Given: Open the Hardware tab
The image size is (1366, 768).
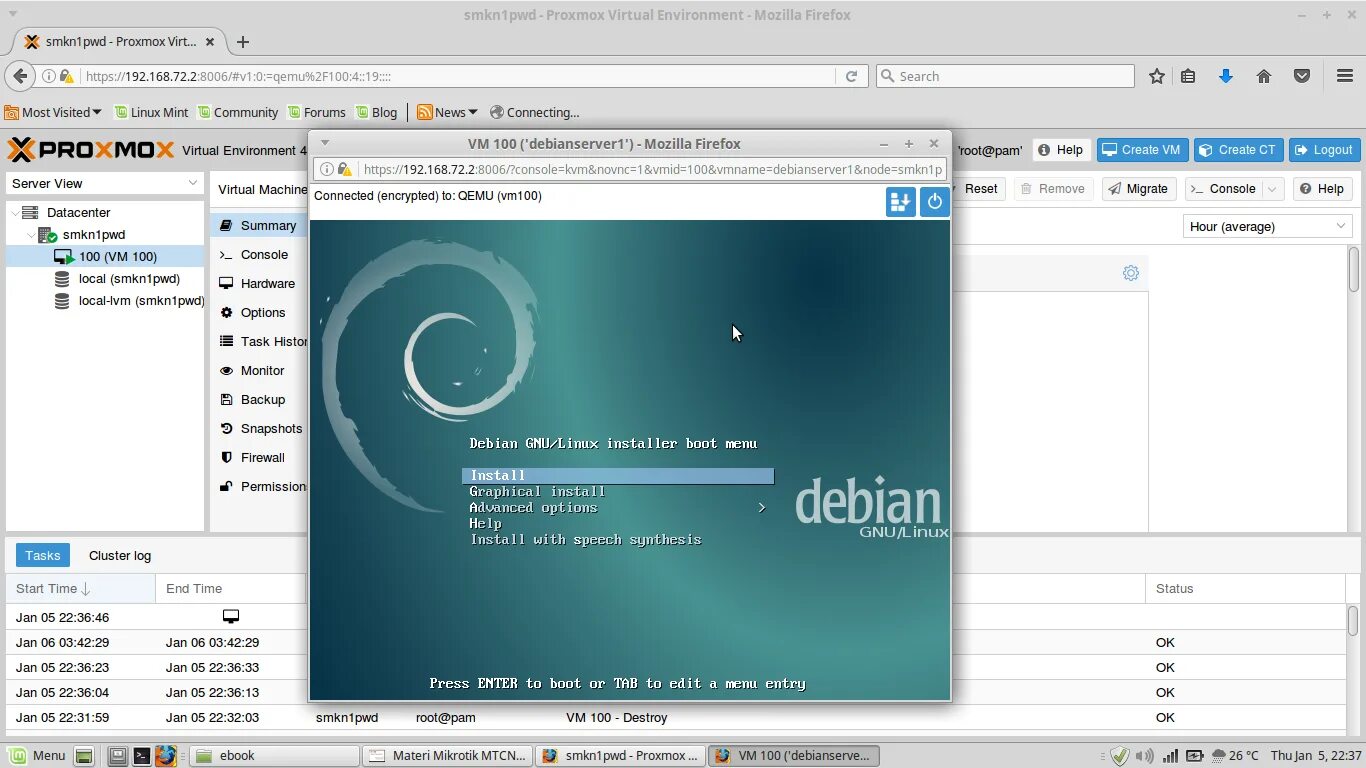Looking at the screenshot, I should pyautogui.click(x=257, y=284).
